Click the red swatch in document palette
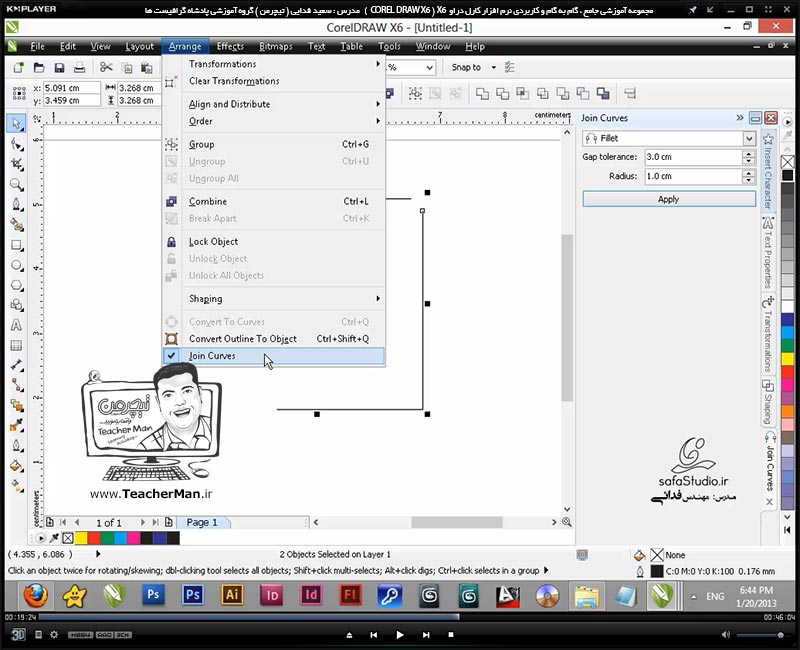This screenshot has height=650, width=800. (x=94, y=538)
